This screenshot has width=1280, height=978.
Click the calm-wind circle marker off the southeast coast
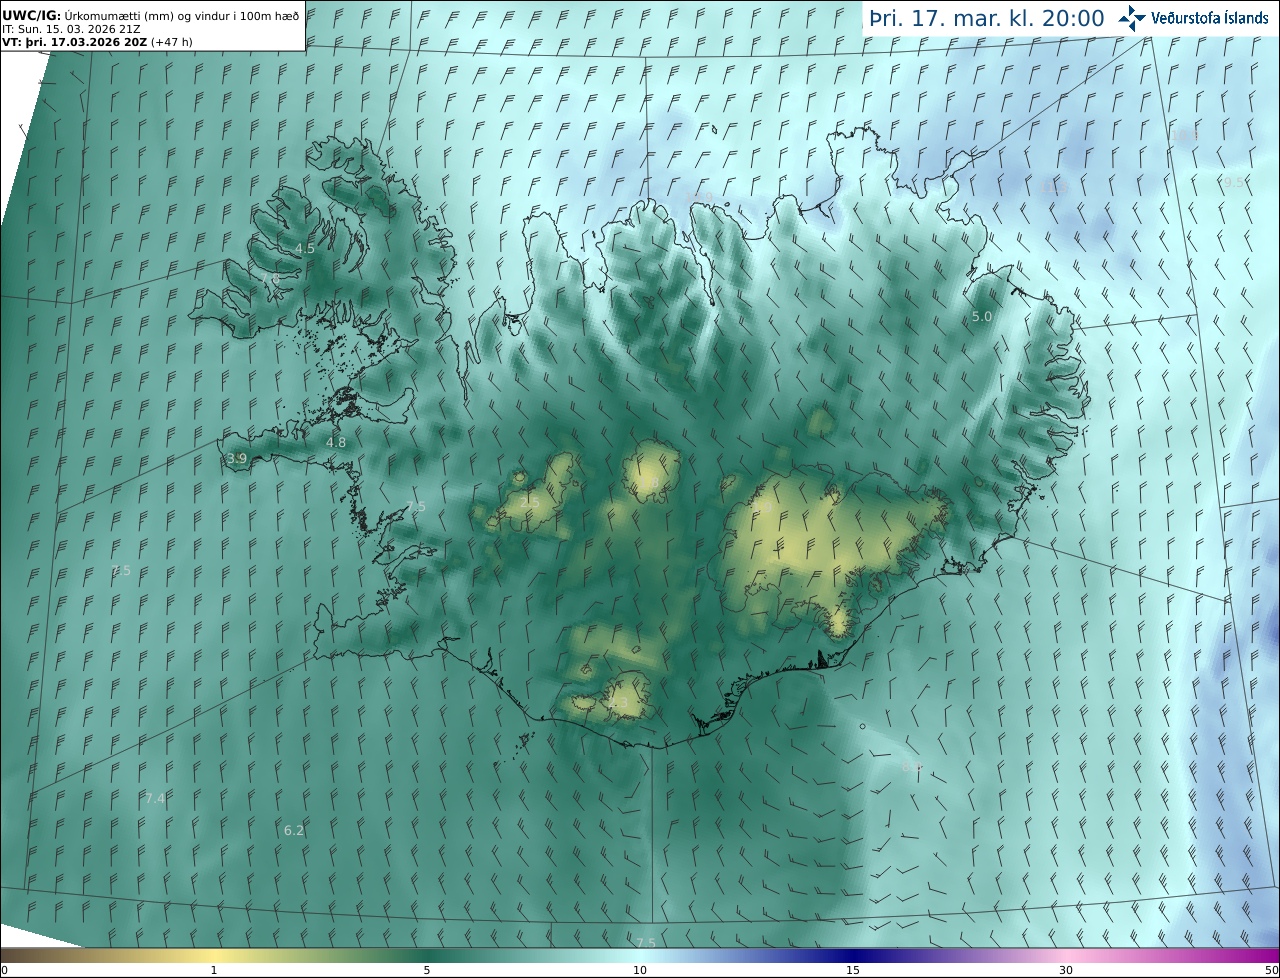(x=862, y=726)
